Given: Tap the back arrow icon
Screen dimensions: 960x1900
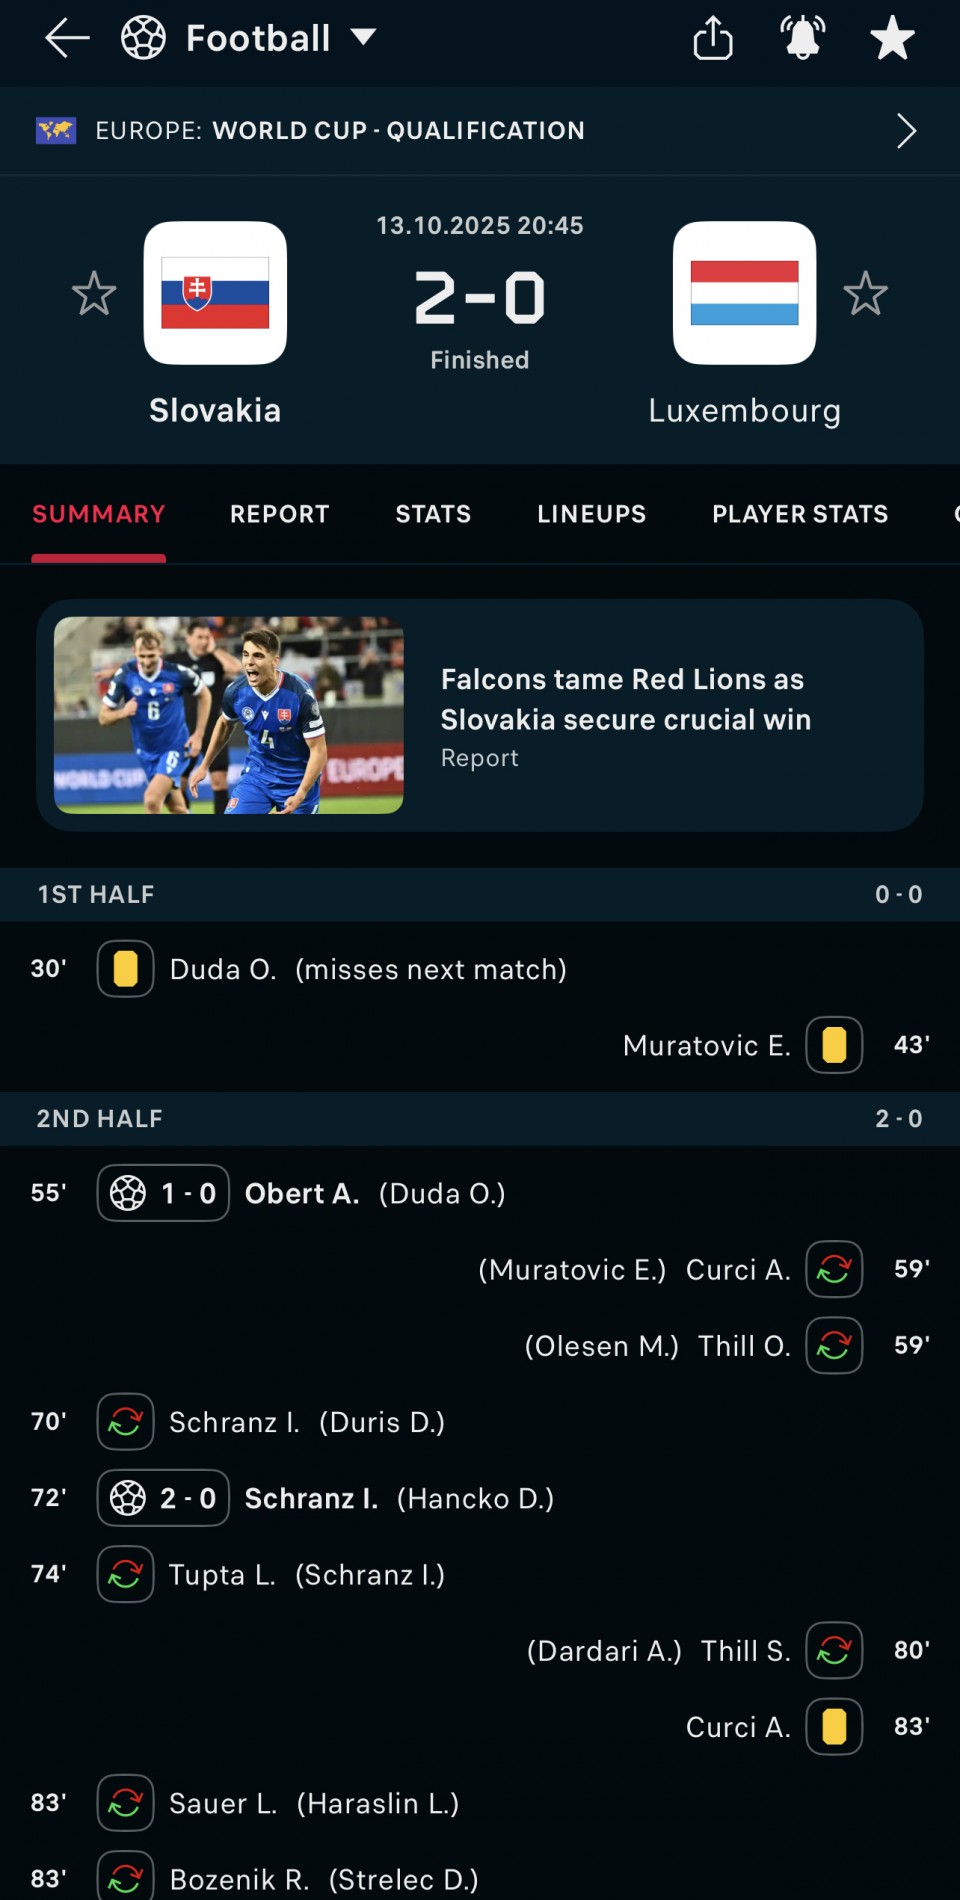Looking at the screenshot, I should (x=67, y=39).
